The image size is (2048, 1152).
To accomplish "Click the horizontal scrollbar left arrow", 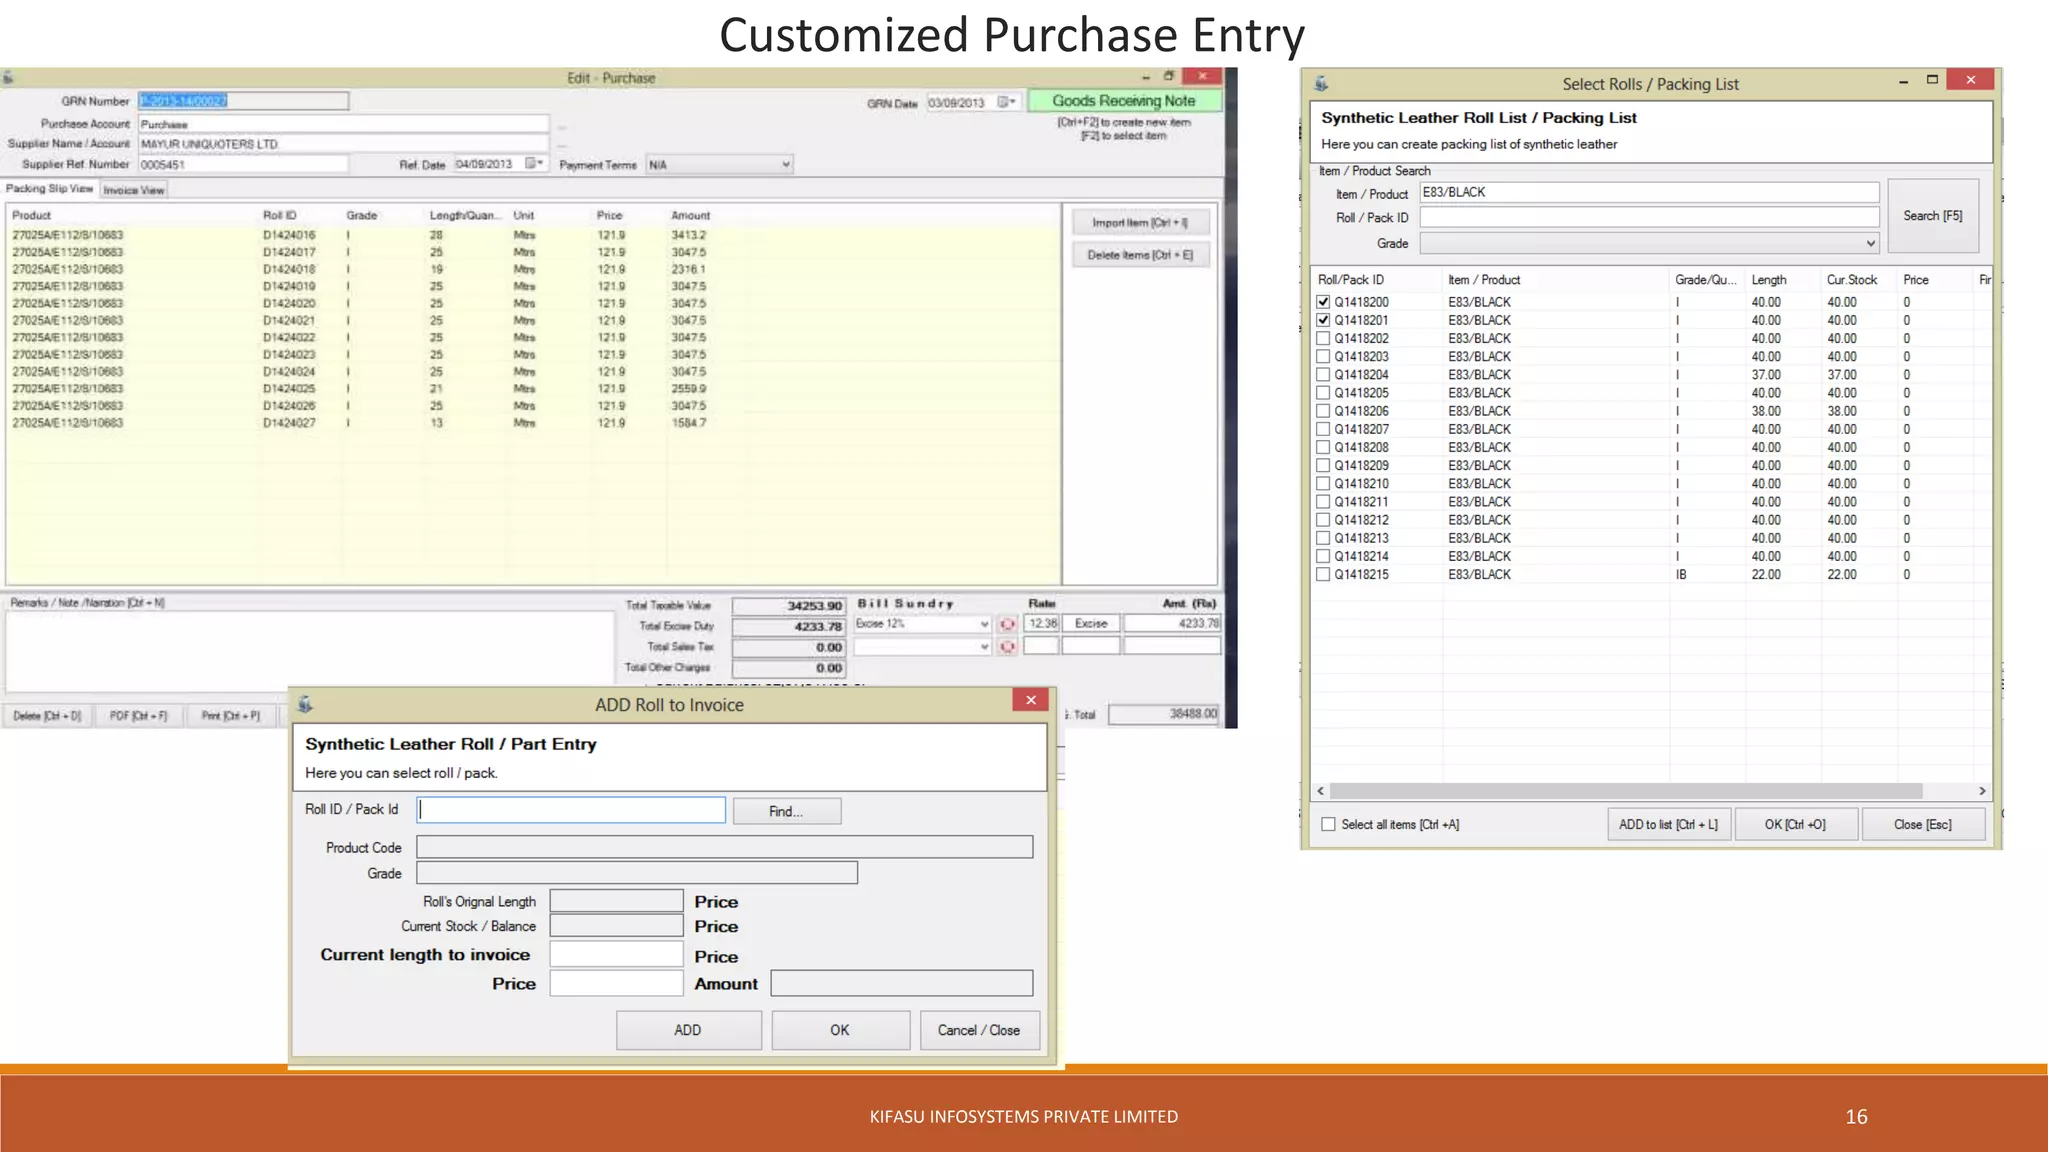I will [1321, 791].
